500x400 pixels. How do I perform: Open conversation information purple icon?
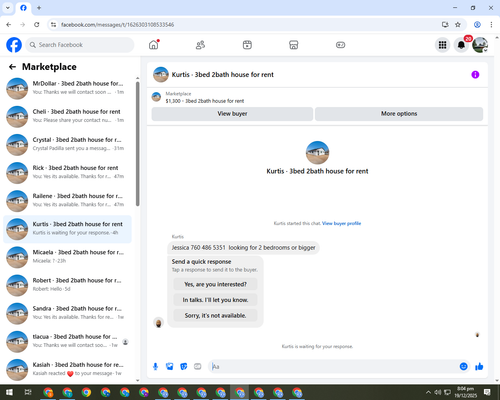click(475, 75)
